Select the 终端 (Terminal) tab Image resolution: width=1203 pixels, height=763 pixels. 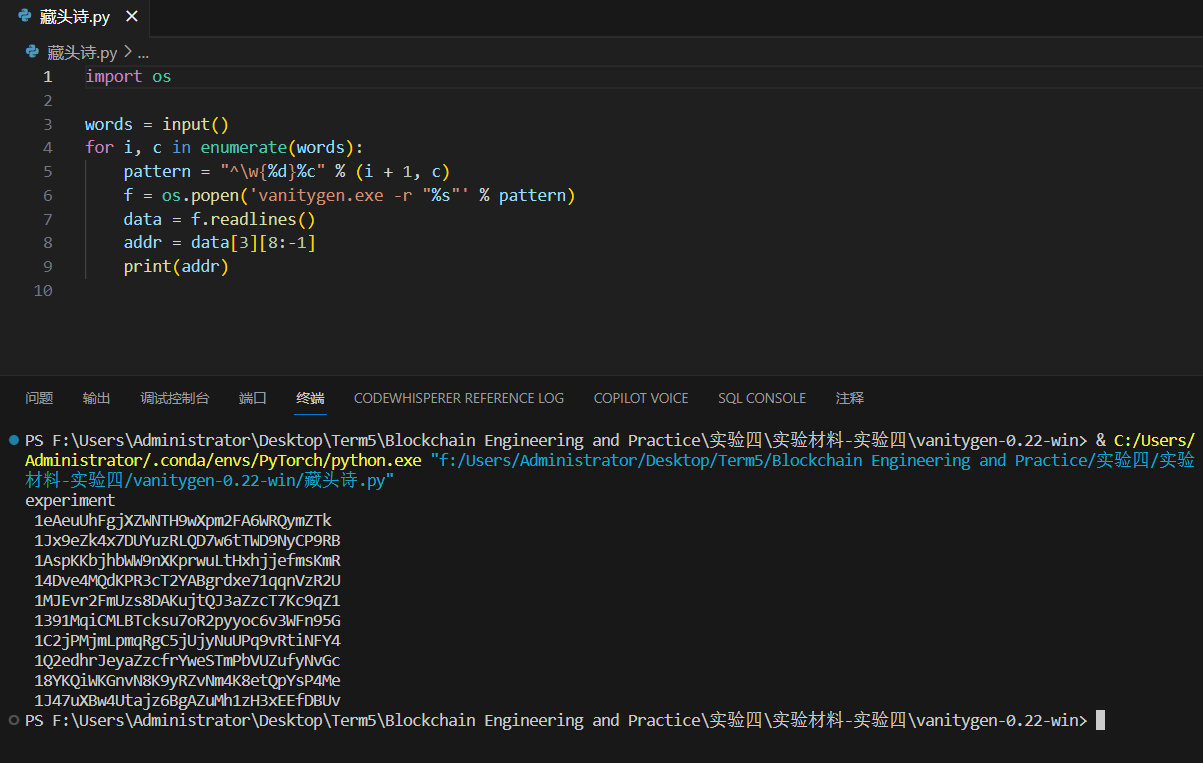[x=310, y=398]
